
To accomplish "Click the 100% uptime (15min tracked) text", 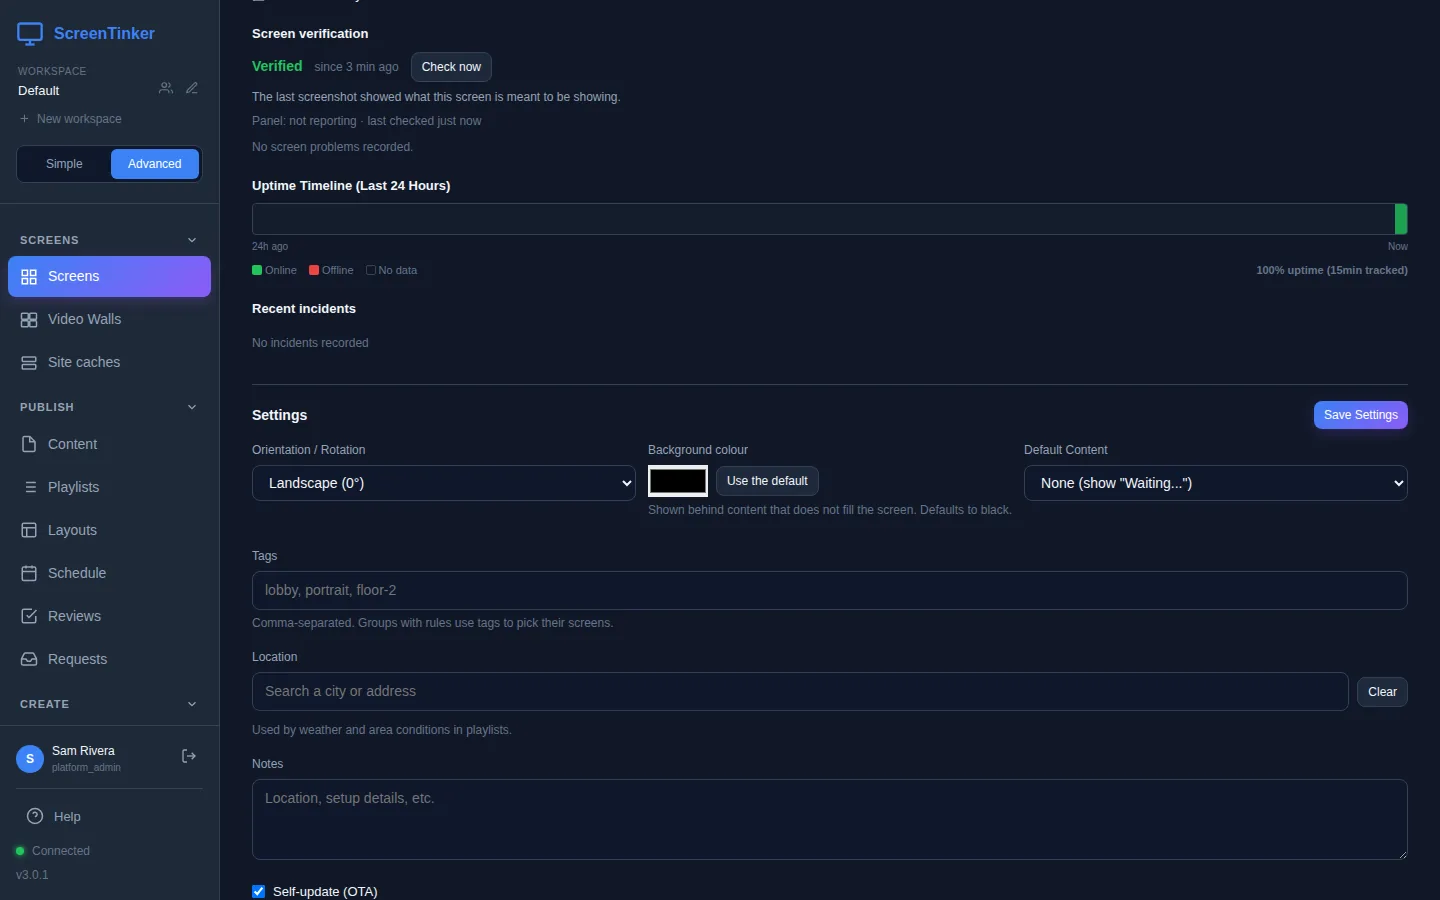I will [x=1332, y=270].
